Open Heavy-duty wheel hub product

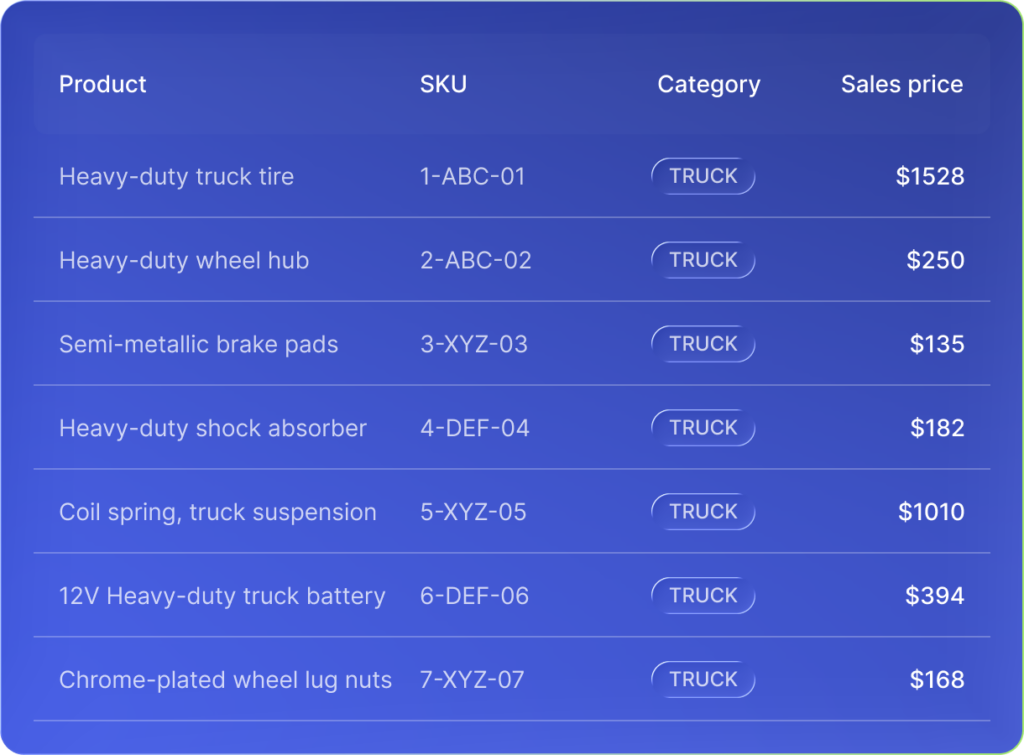pos(184,261)
